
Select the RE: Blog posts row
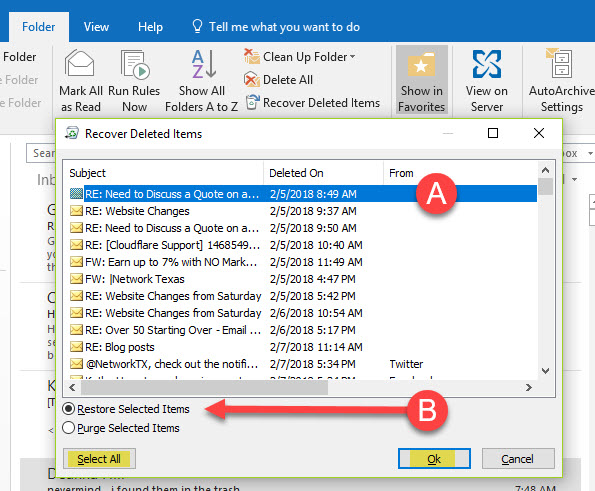pos(303,347)
